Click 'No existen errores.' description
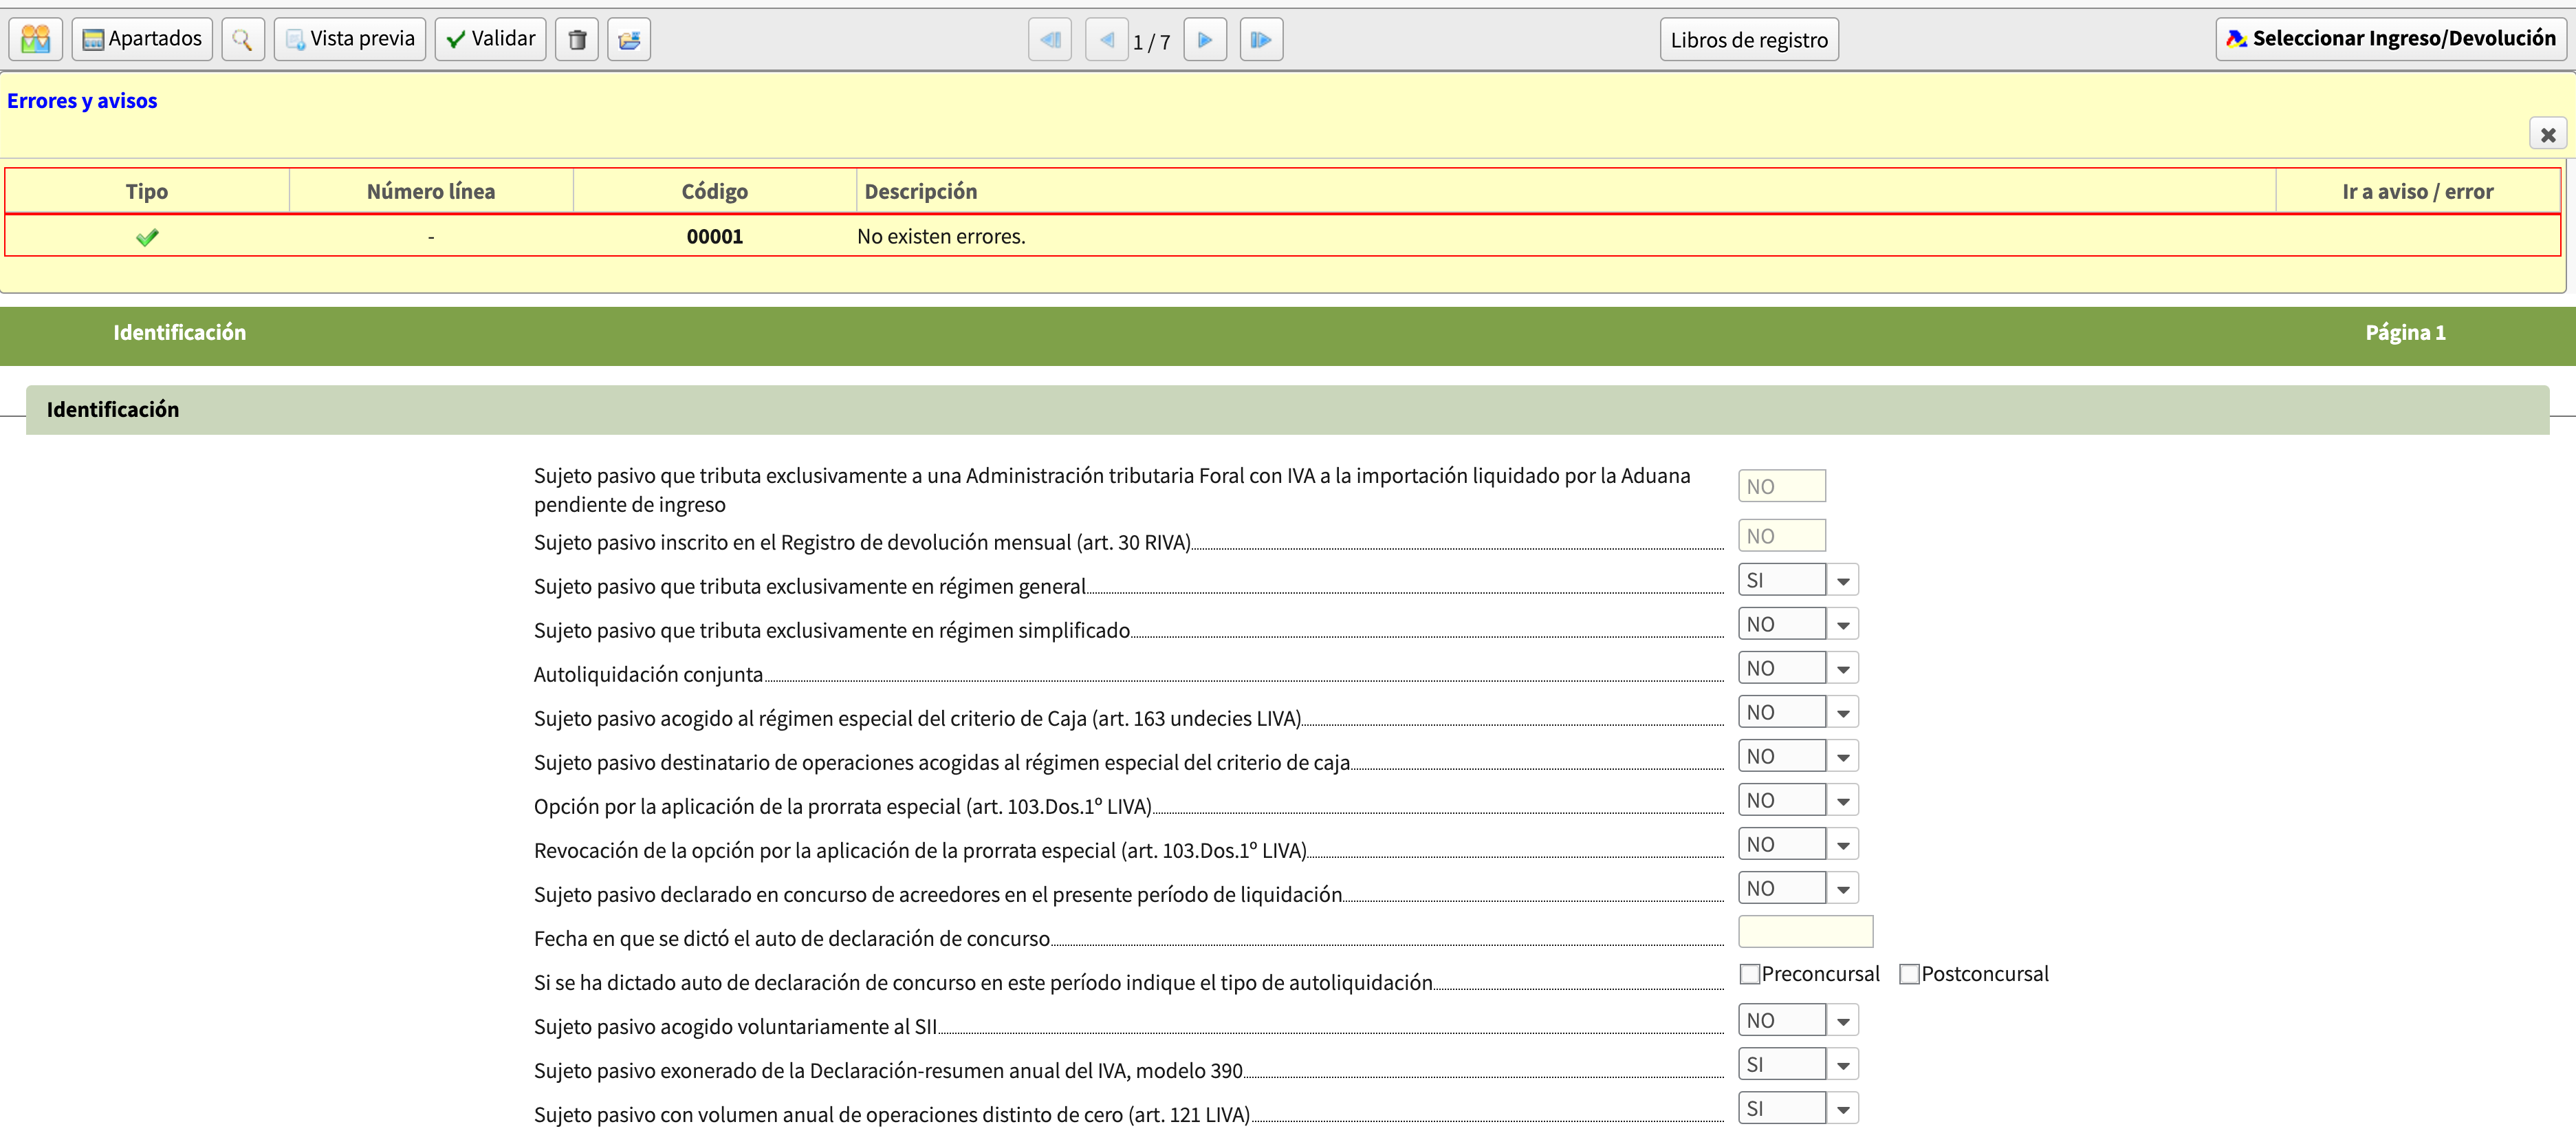2576x1142 pixels. tap(941, 237)
